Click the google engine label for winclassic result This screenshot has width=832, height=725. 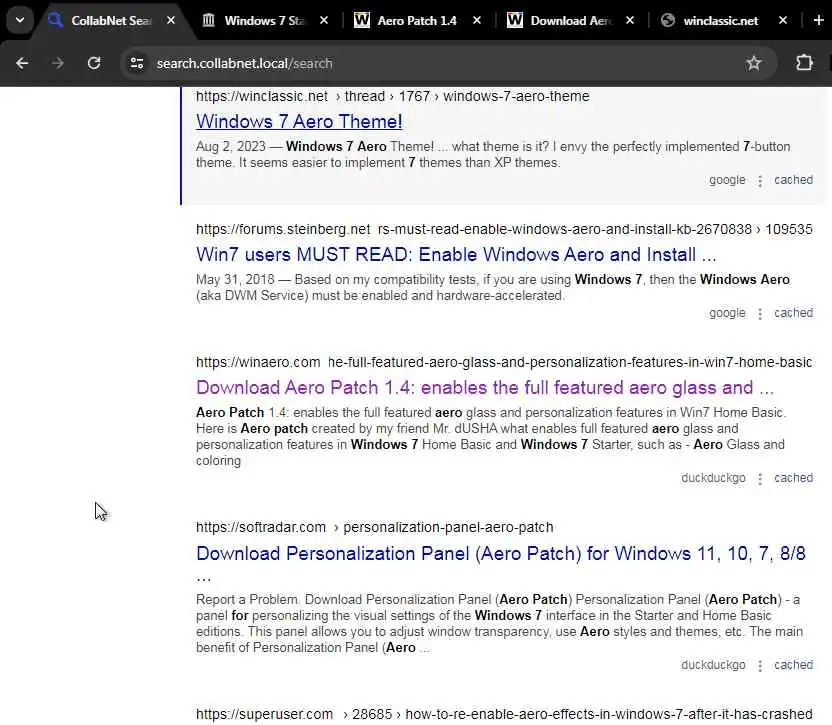pos(727,180)
